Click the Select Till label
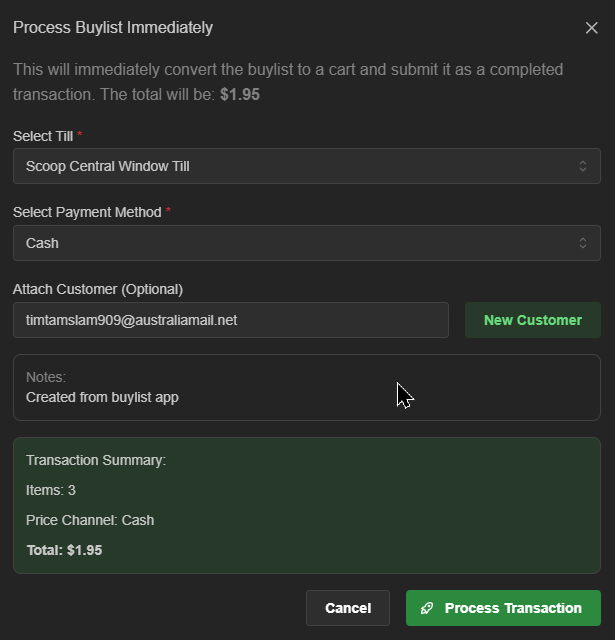The width and height of the screenshot is (615, 640). pos(43,136)
